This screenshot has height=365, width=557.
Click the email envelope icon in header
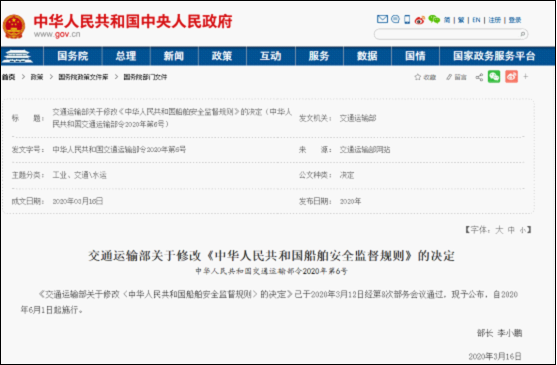(x=382, y=19)
